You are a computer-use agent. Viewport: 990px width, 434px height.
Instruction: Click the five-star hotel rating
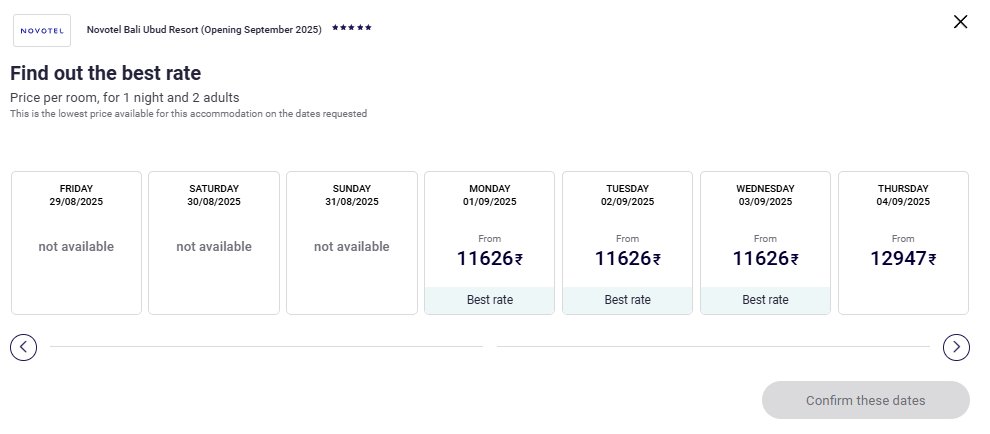click(x=352, y=28)
